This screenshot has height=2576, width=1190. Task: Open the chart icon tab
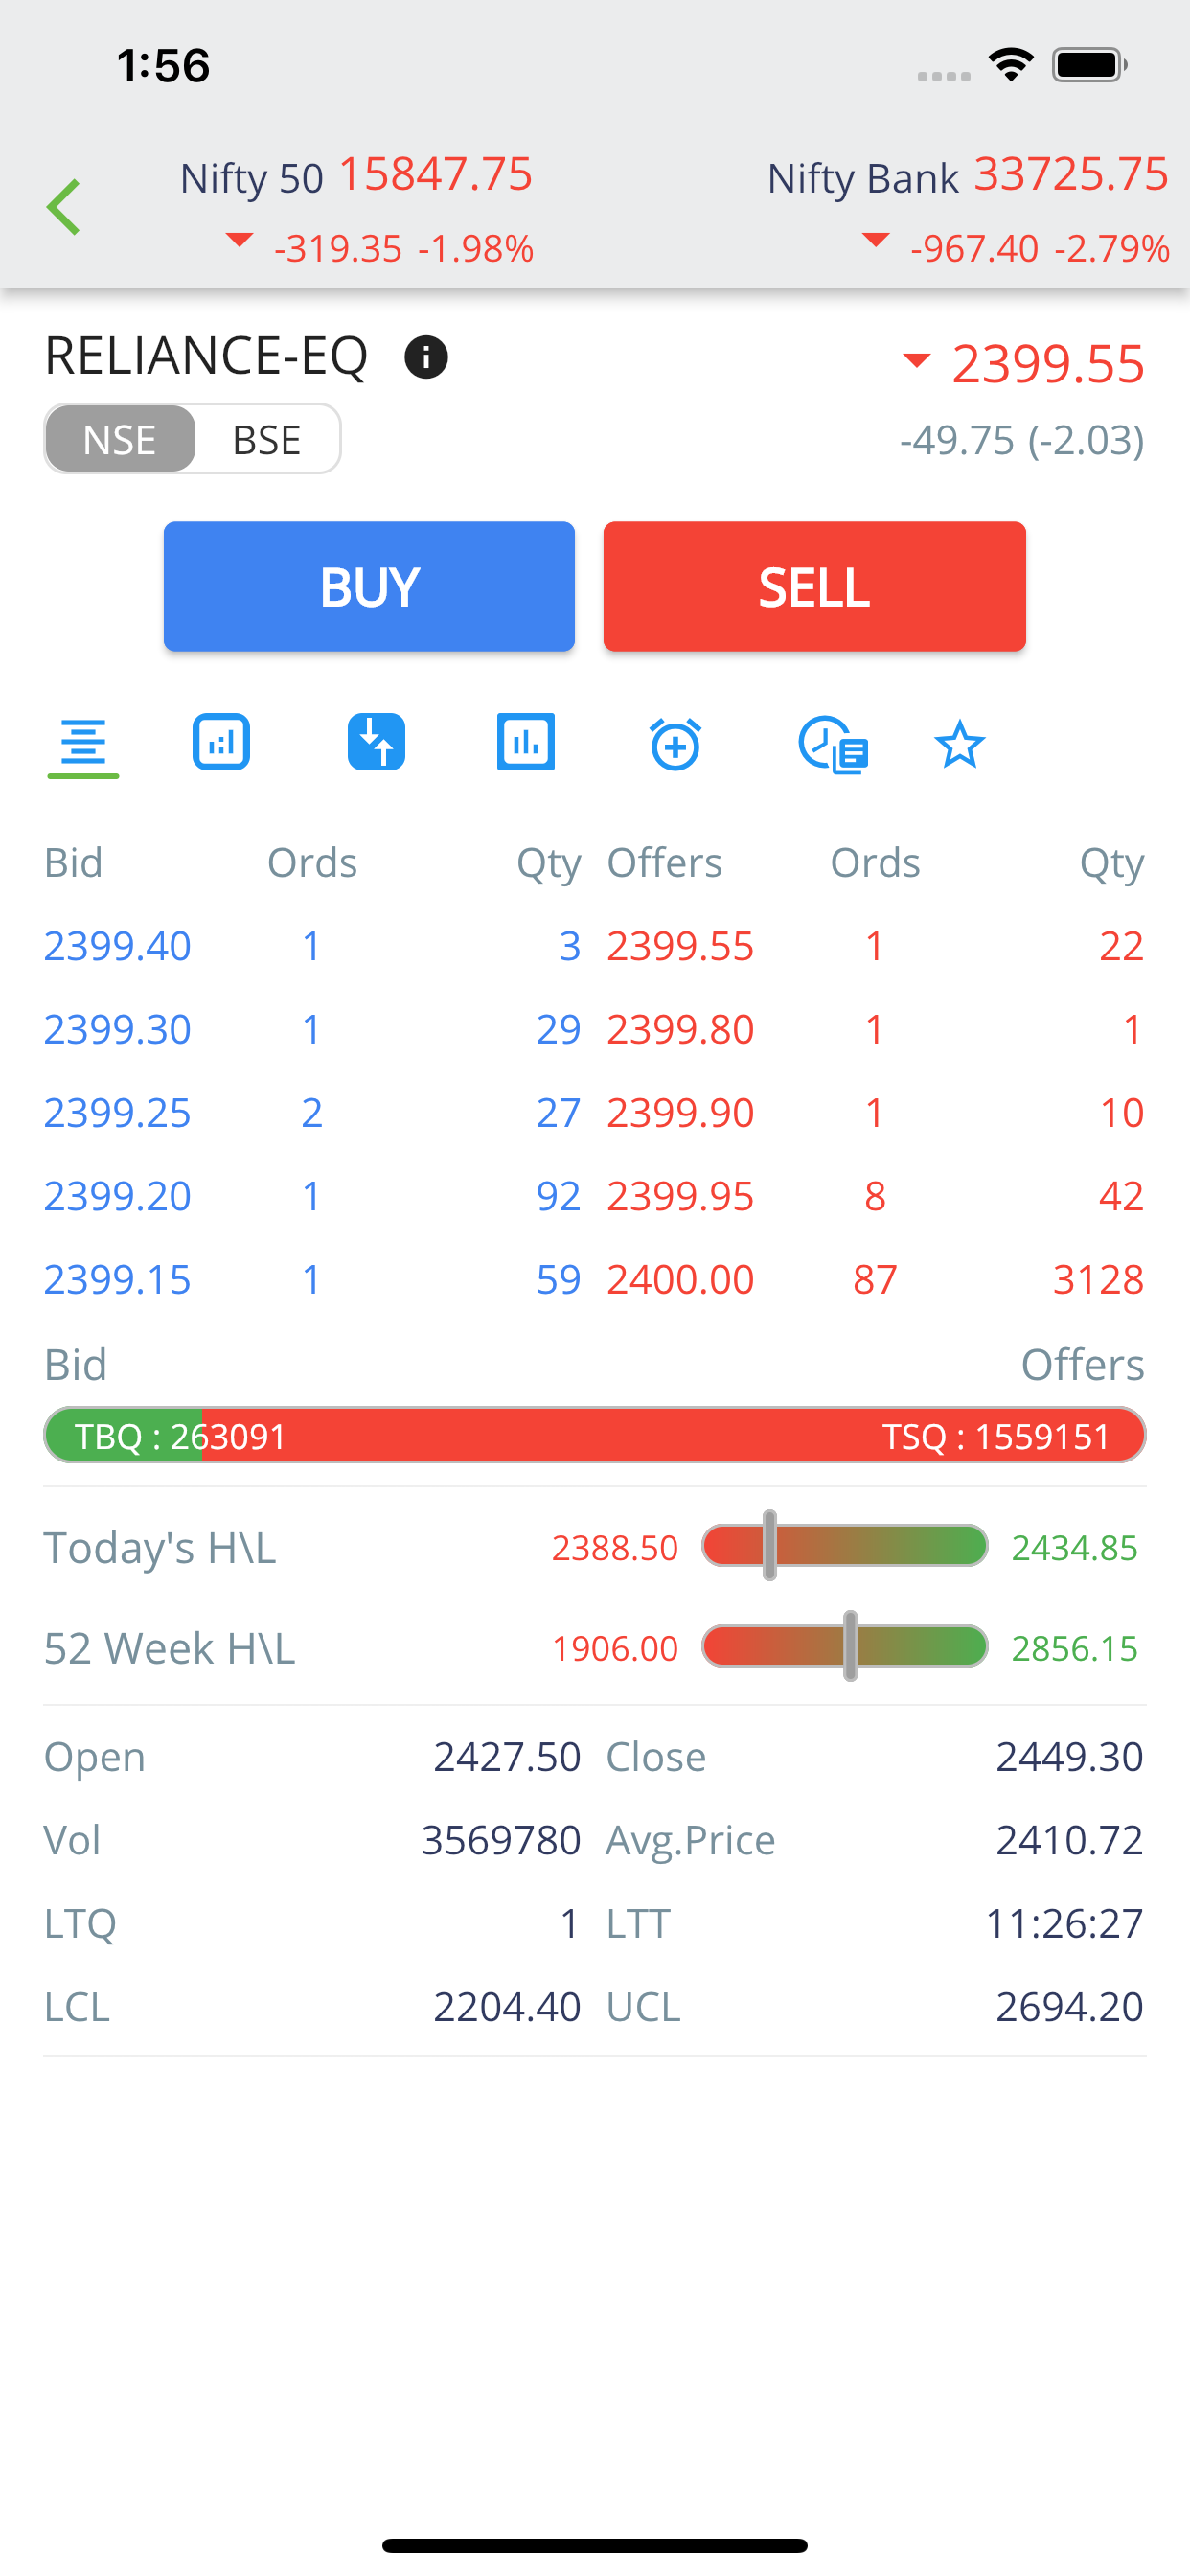[221, 742]
